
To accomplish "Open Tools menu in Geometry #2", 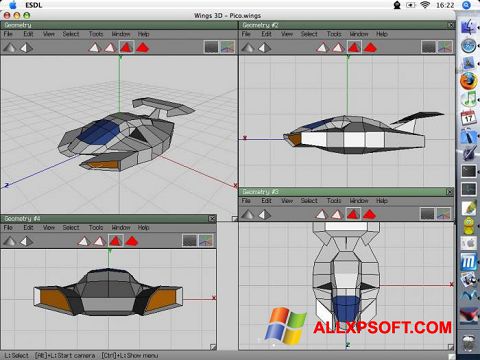I will tap(334, 34).
